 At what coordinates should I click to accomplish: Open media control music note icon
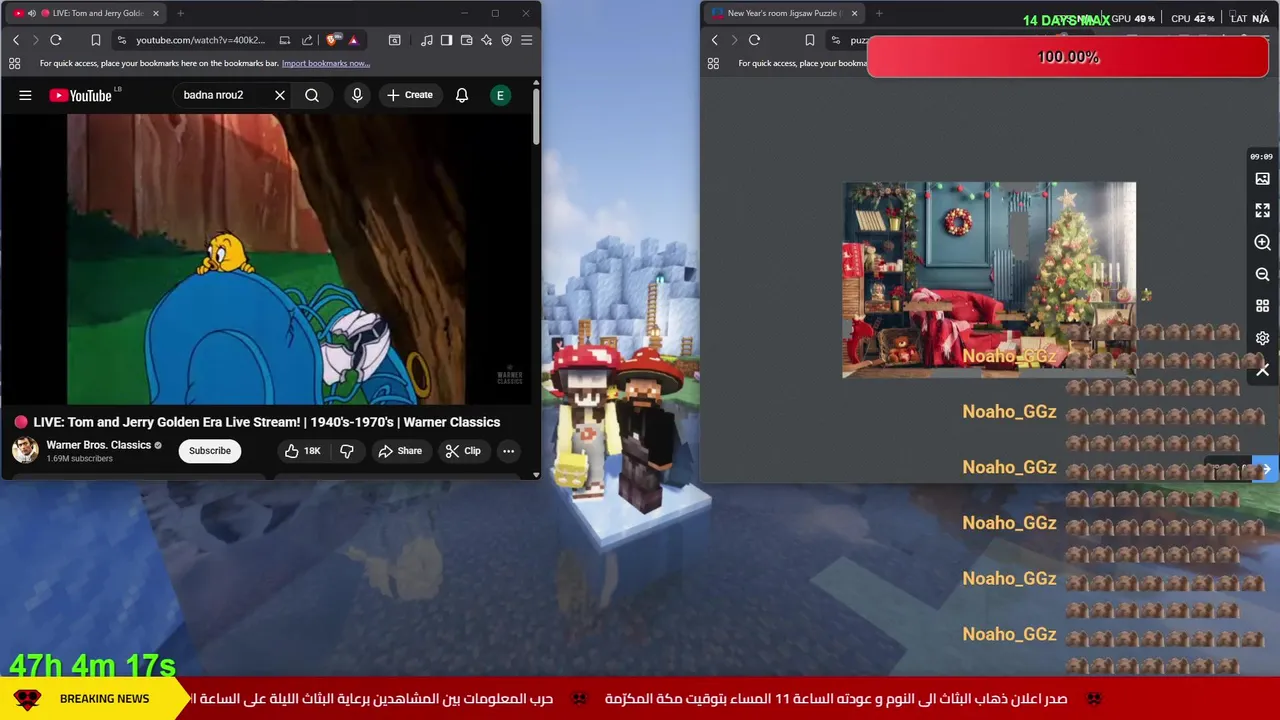(x=427, y=40)
